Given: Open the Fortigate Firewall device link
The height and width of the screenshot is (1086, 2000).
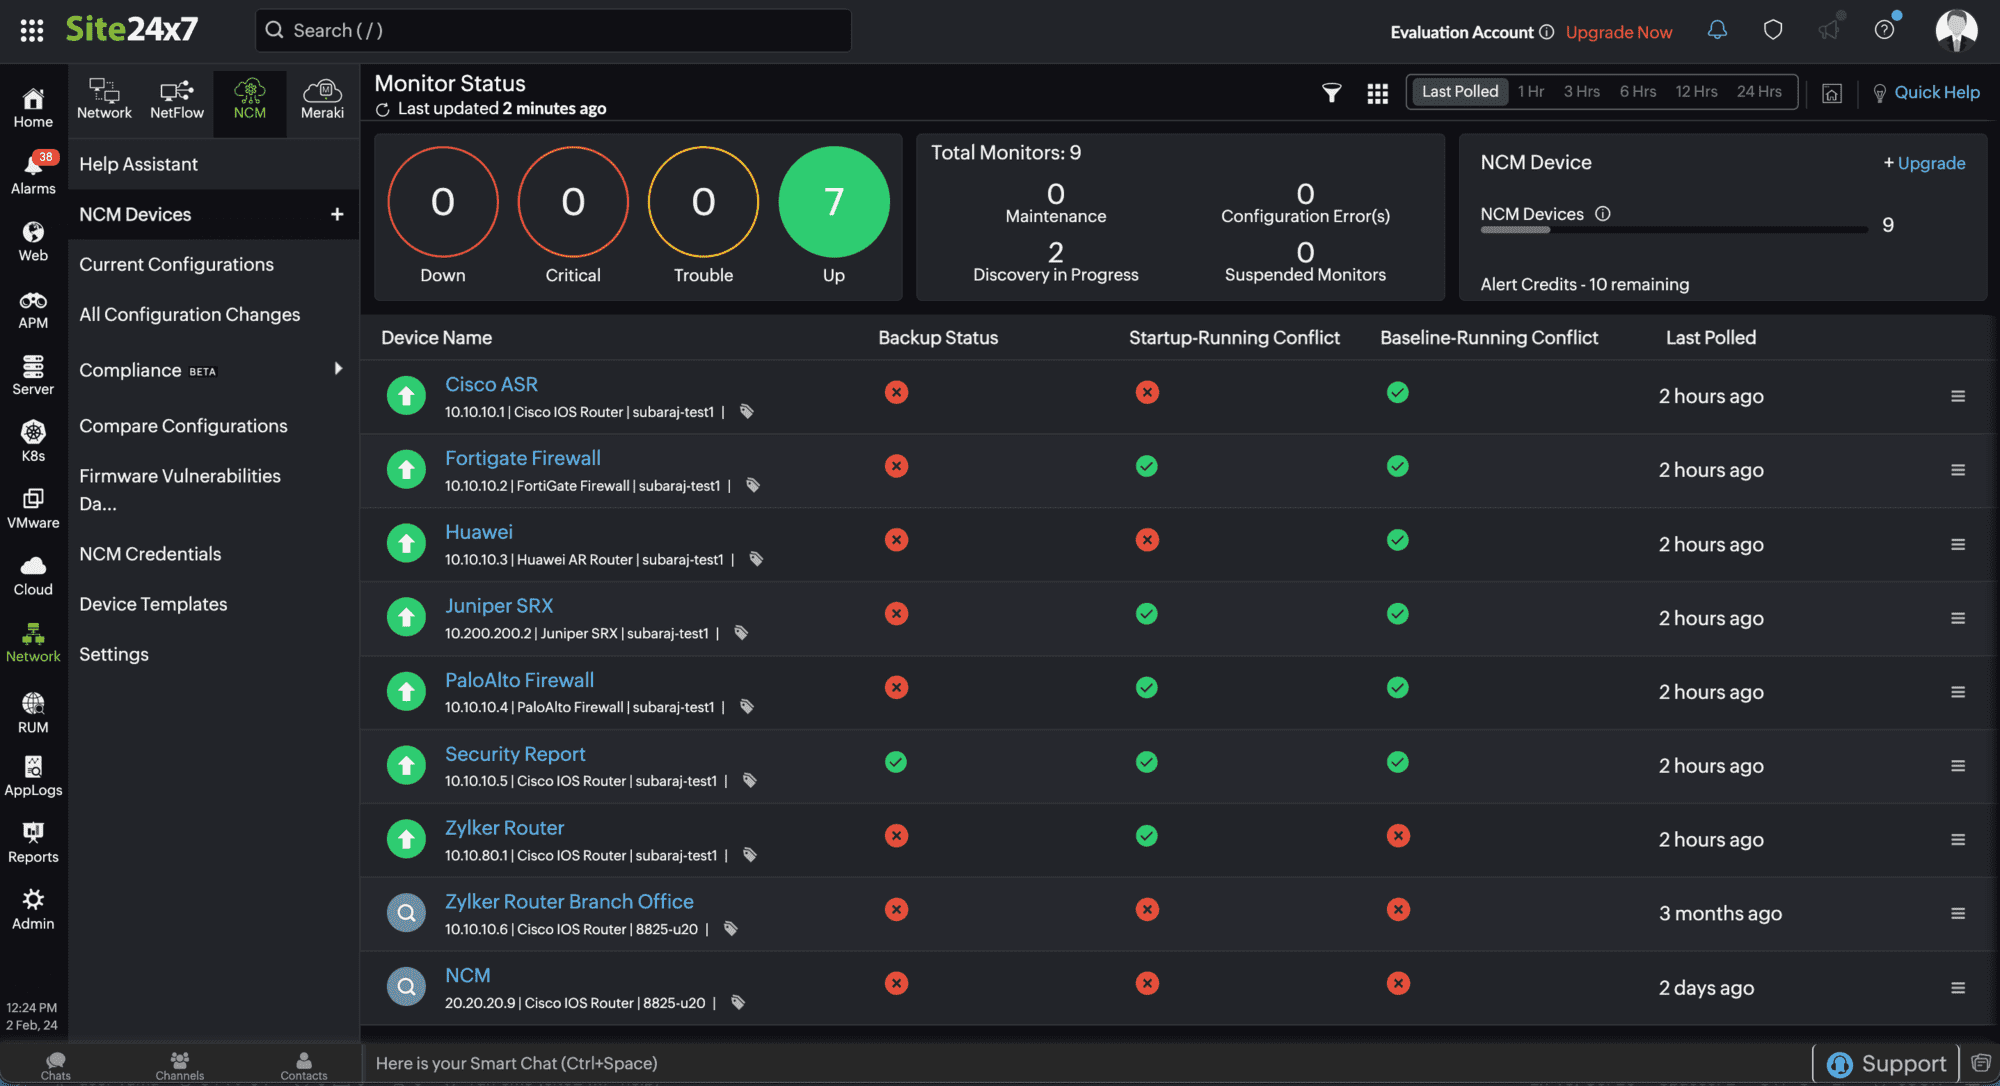Looking at the screenshot, I should pyautogui.click(x=522, y=458).
